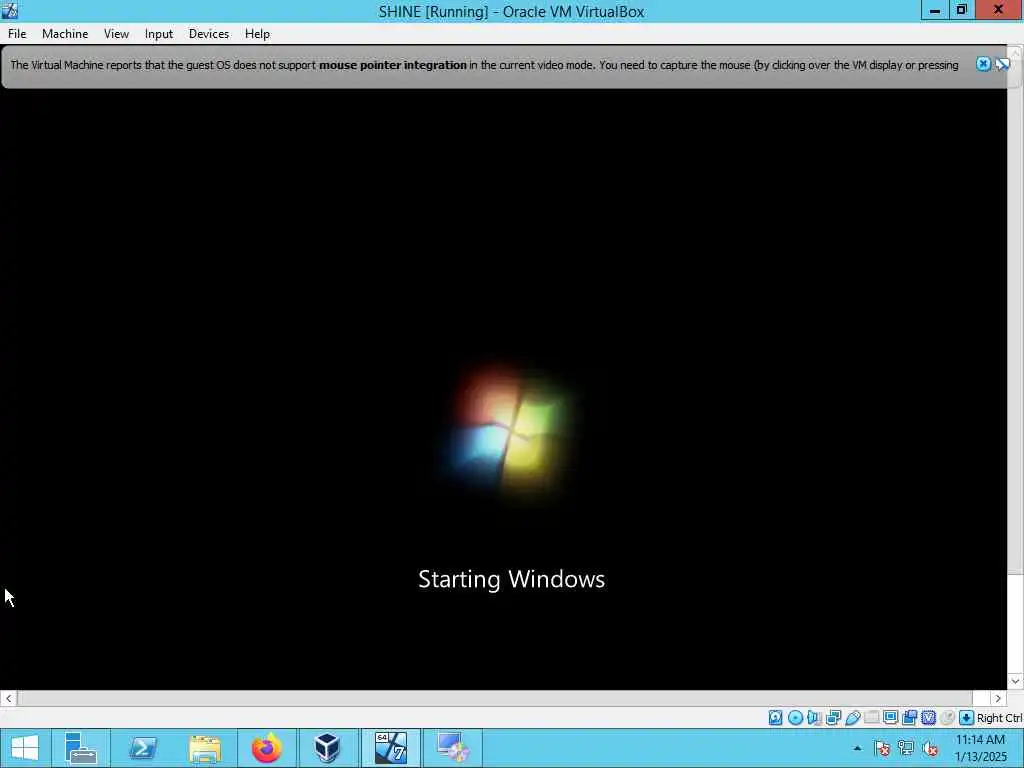The width and height of the screenshot is (1024, 768).
Task: Click the network adapters status icon
Action: click(x=833, y=718)
